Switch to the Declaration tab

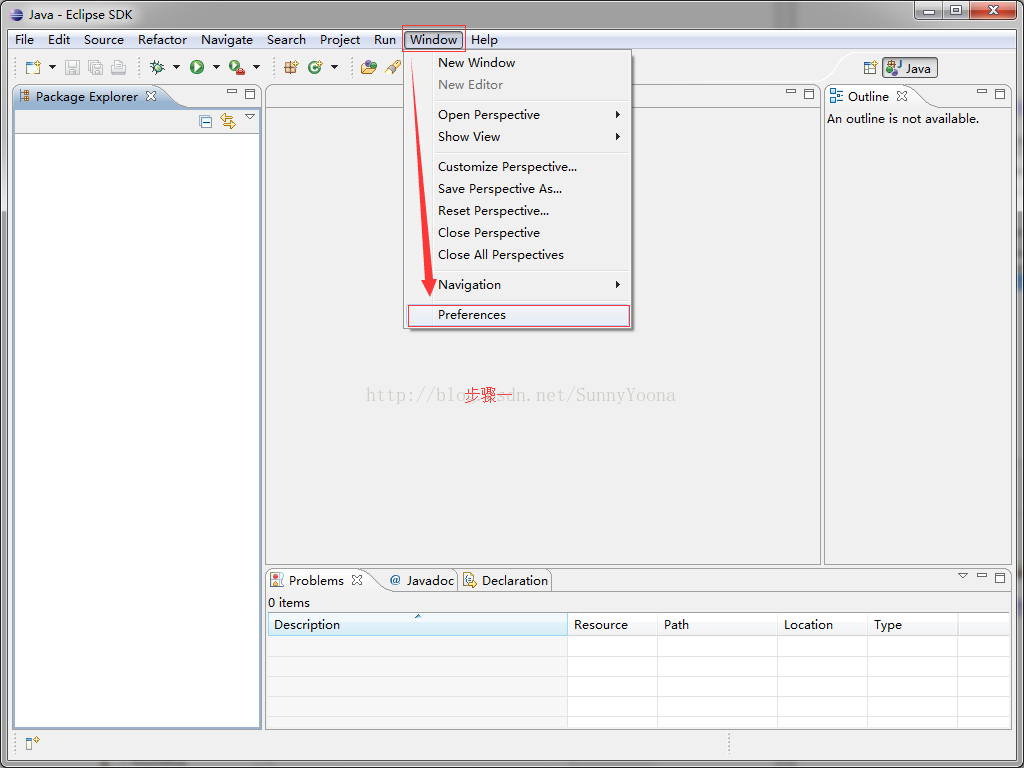506,581
